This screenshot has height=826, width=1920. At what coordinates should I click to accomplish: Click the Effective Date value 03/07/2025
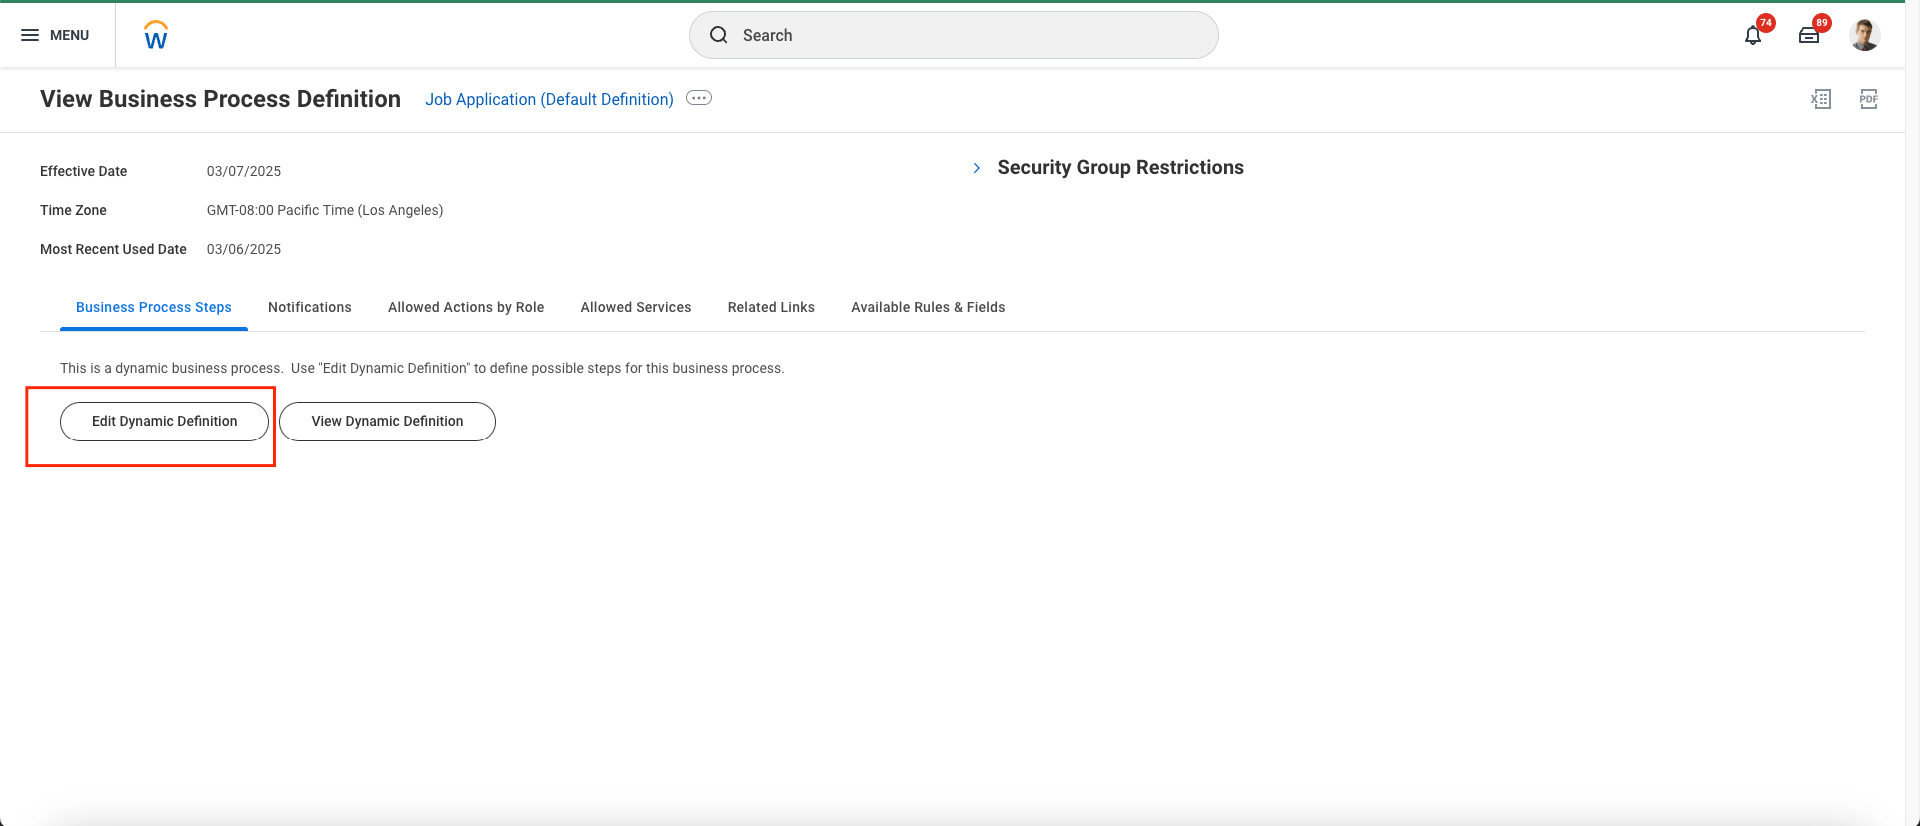pyautogui.click(x=244, y=171)
